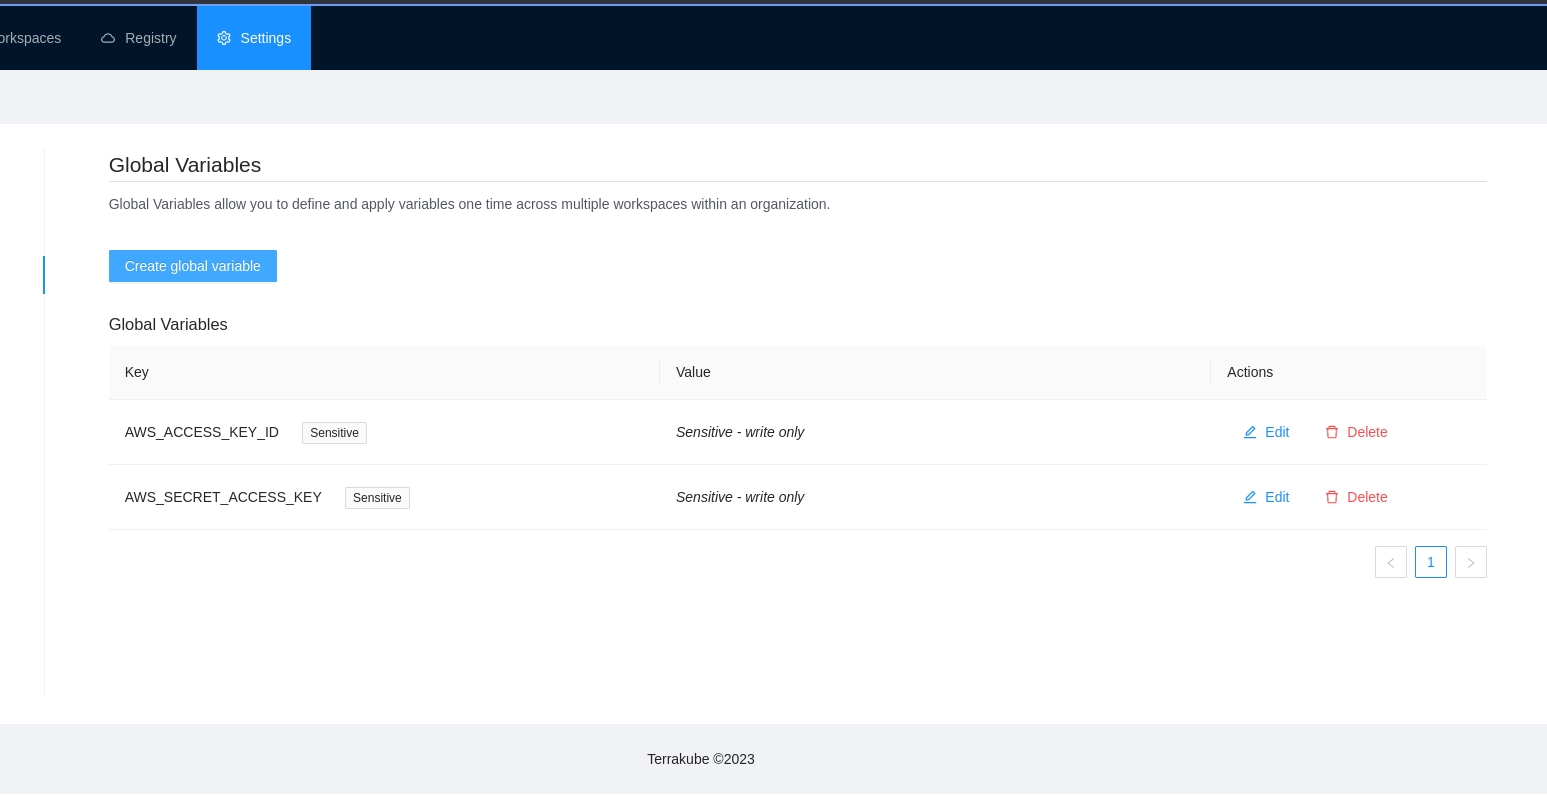Click the Settings gear icon
The height and width of the screenshot is (809, 1547).
coord(224,38)
